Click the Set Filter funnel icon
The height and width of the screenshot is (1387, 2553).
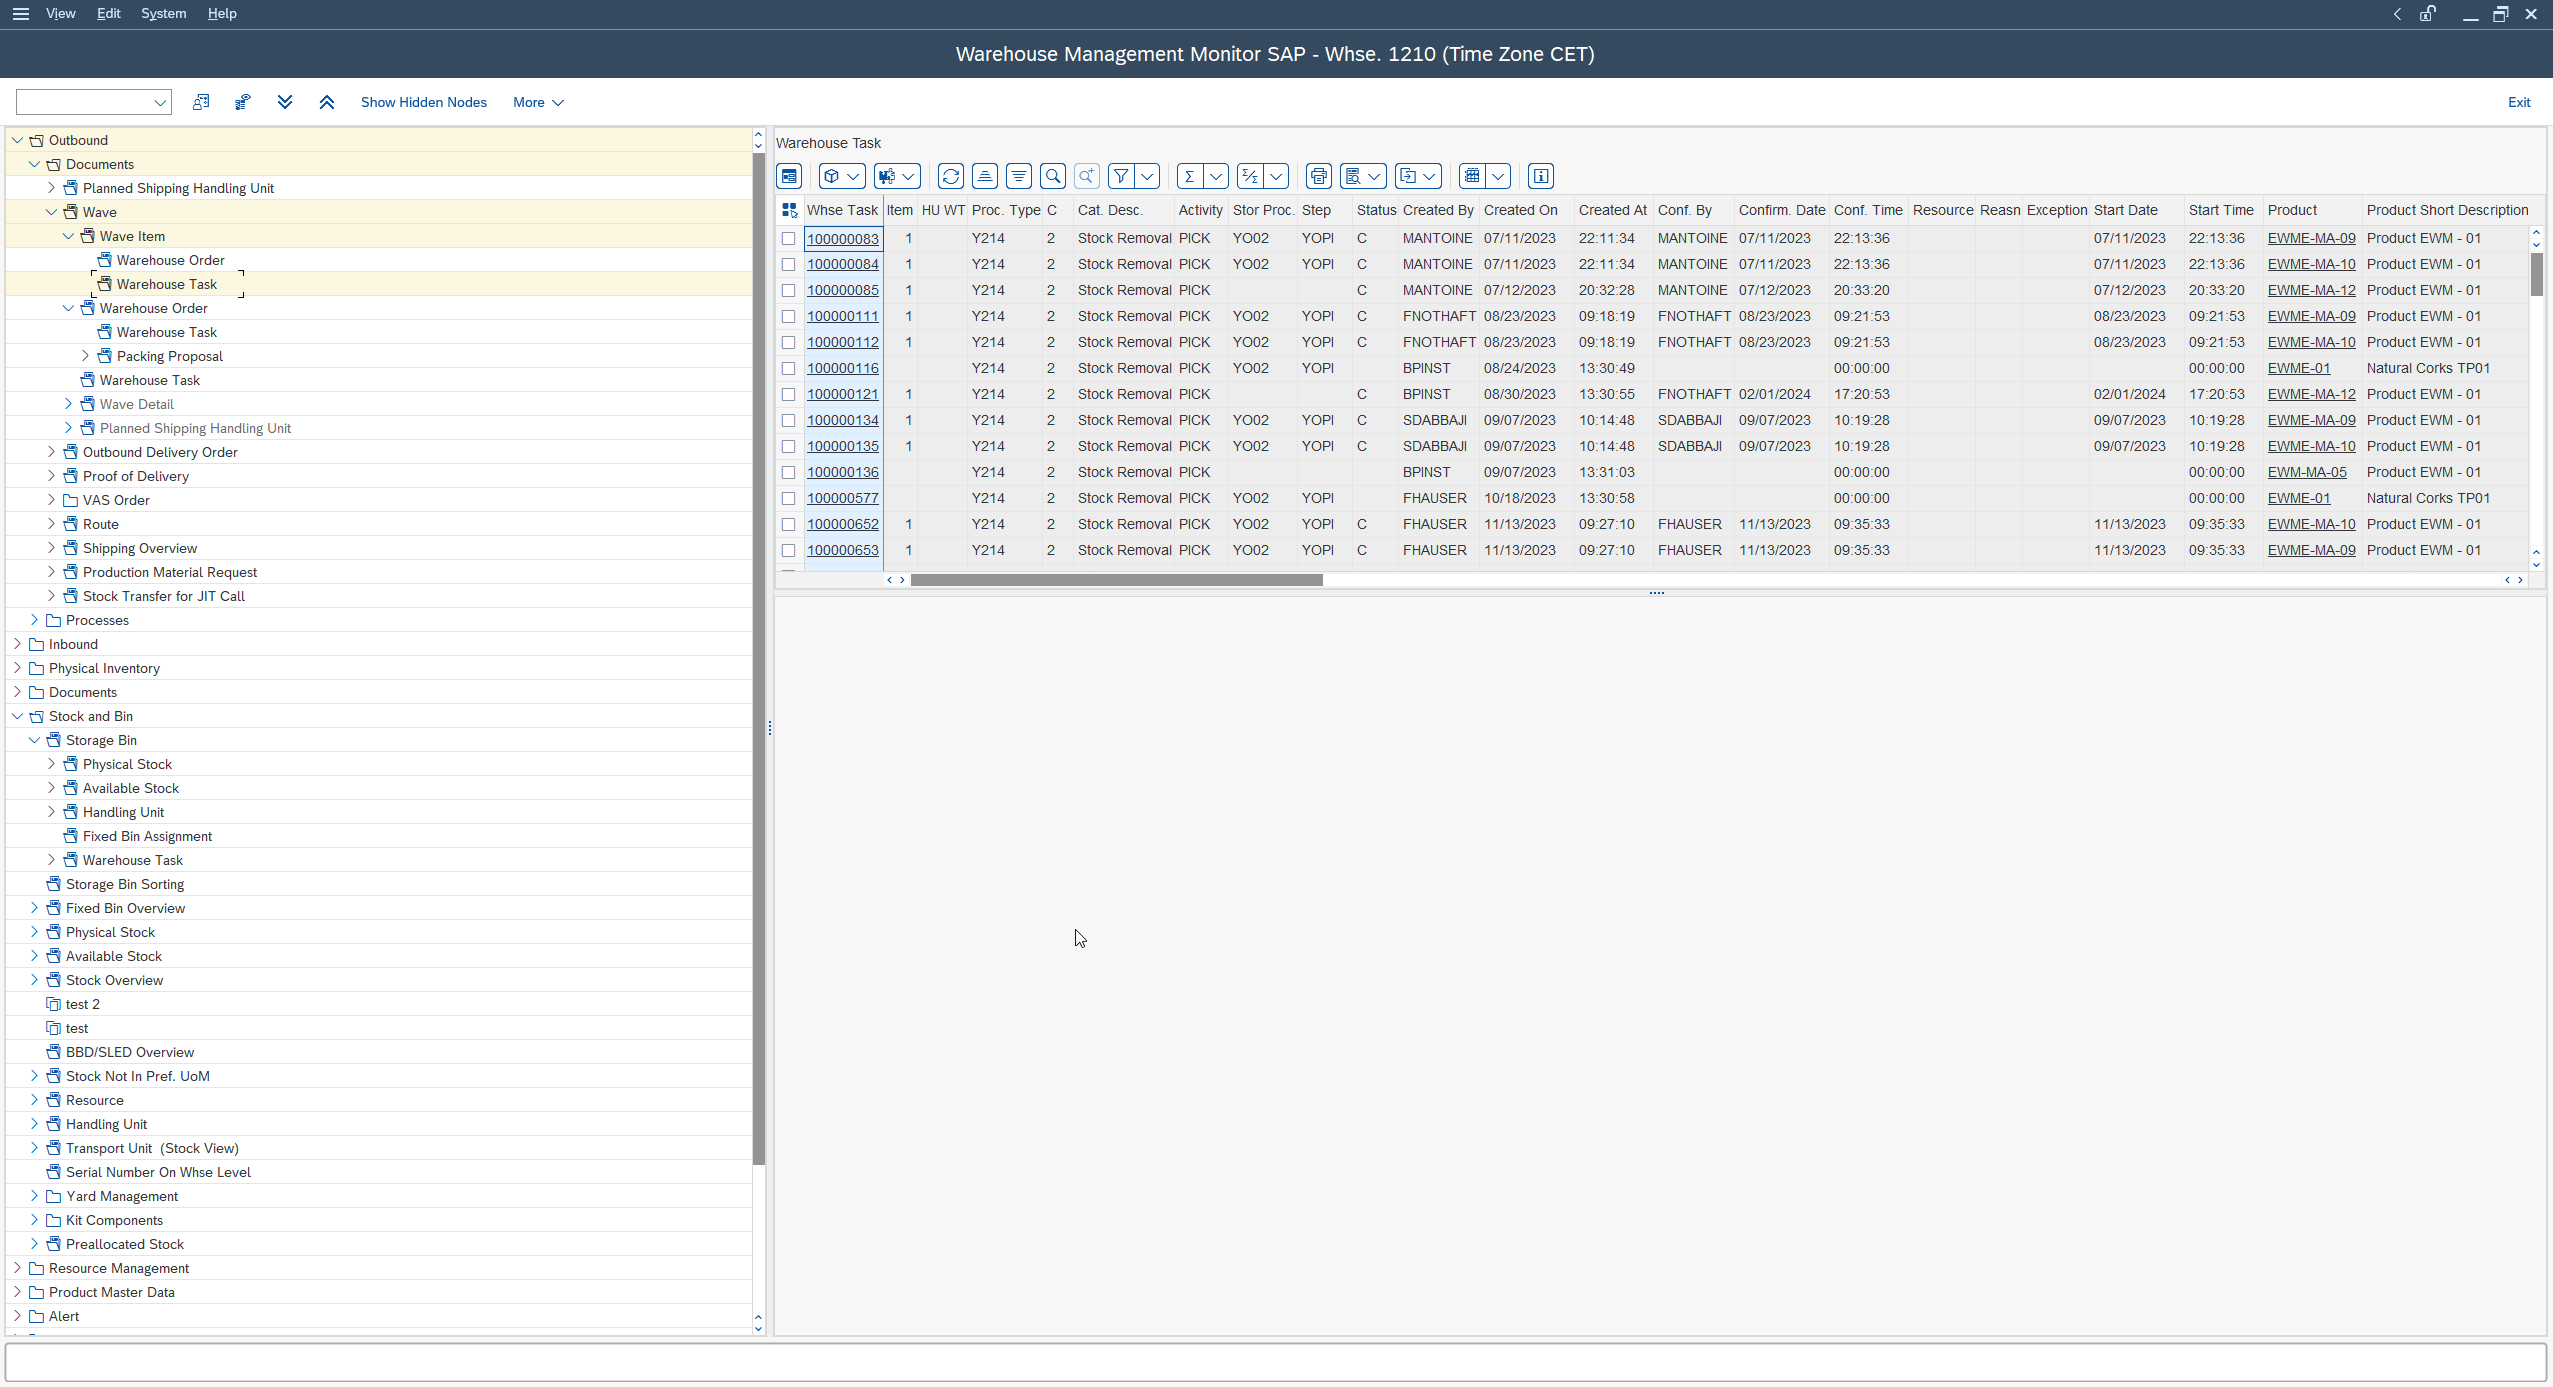tap(1121, 176)
